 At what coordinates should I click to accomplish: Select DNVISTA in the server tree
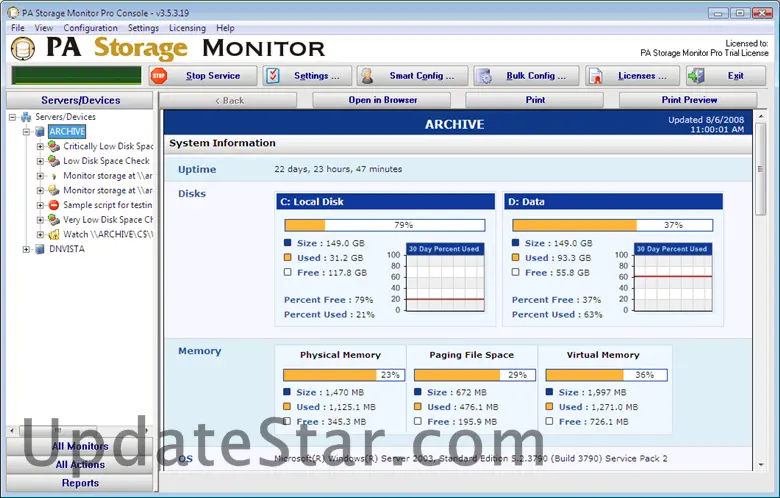(67, 249)
